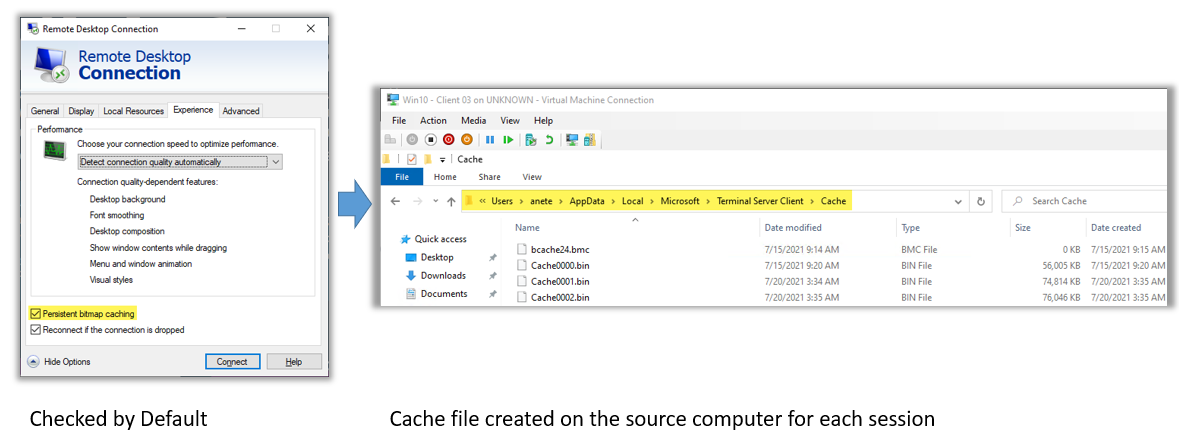Click the forward arrow in Explorer navigation
Screen dimensions: 1179x443
coord(417,202)
